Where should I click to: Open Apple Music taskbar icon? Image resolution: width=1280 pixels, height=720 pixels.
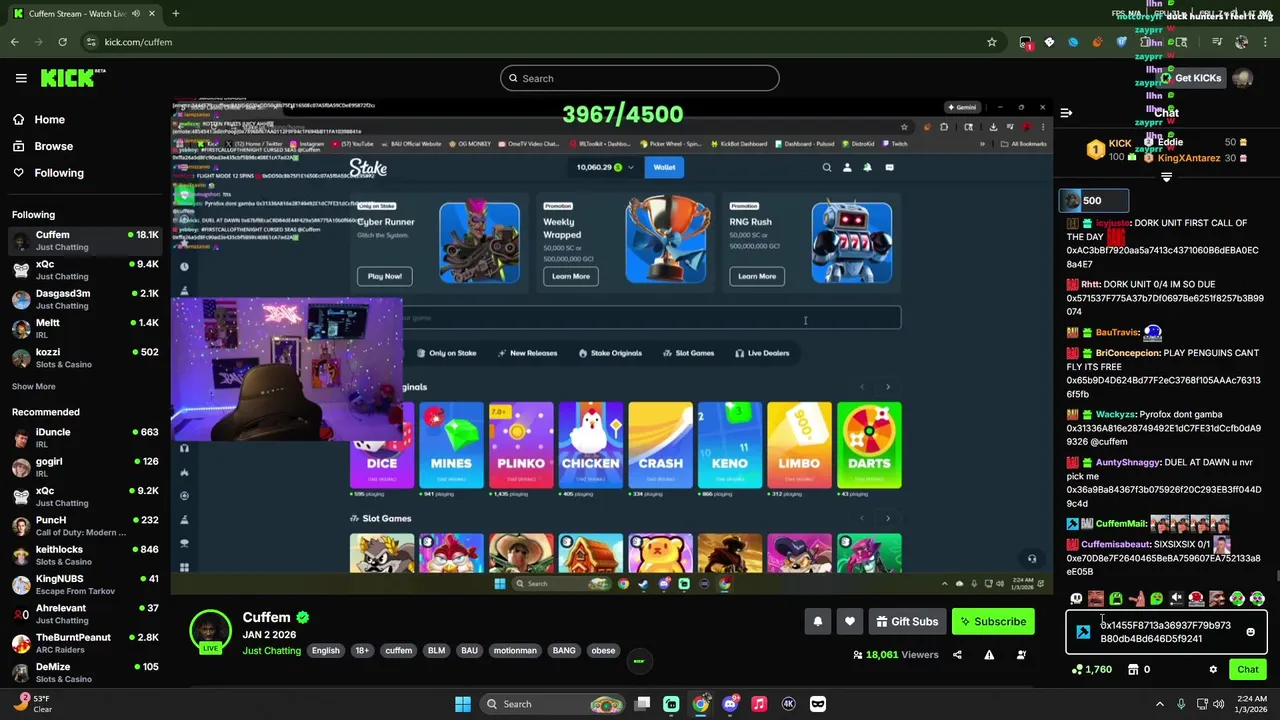pyautogui.click(x=759, y=704)
